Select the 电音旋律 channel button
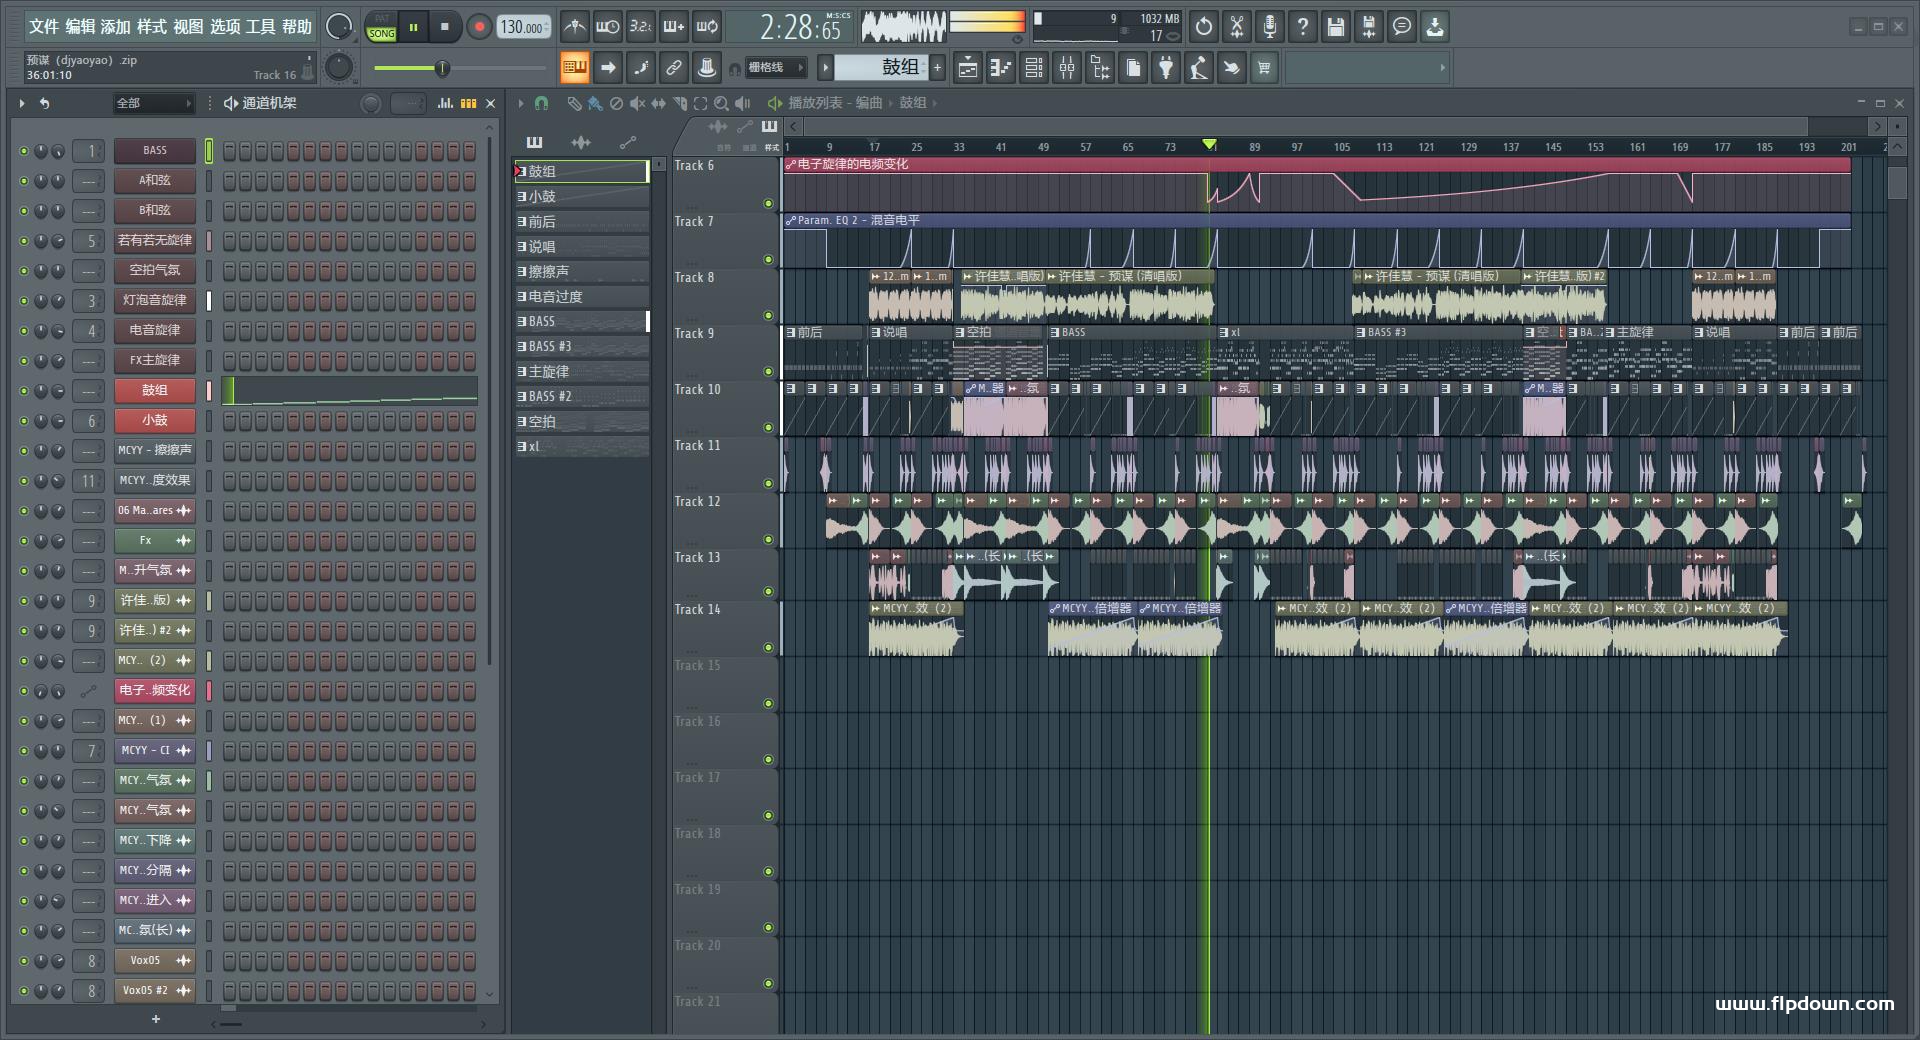This screenshot has width=1920, height=1040. [154, 330]
